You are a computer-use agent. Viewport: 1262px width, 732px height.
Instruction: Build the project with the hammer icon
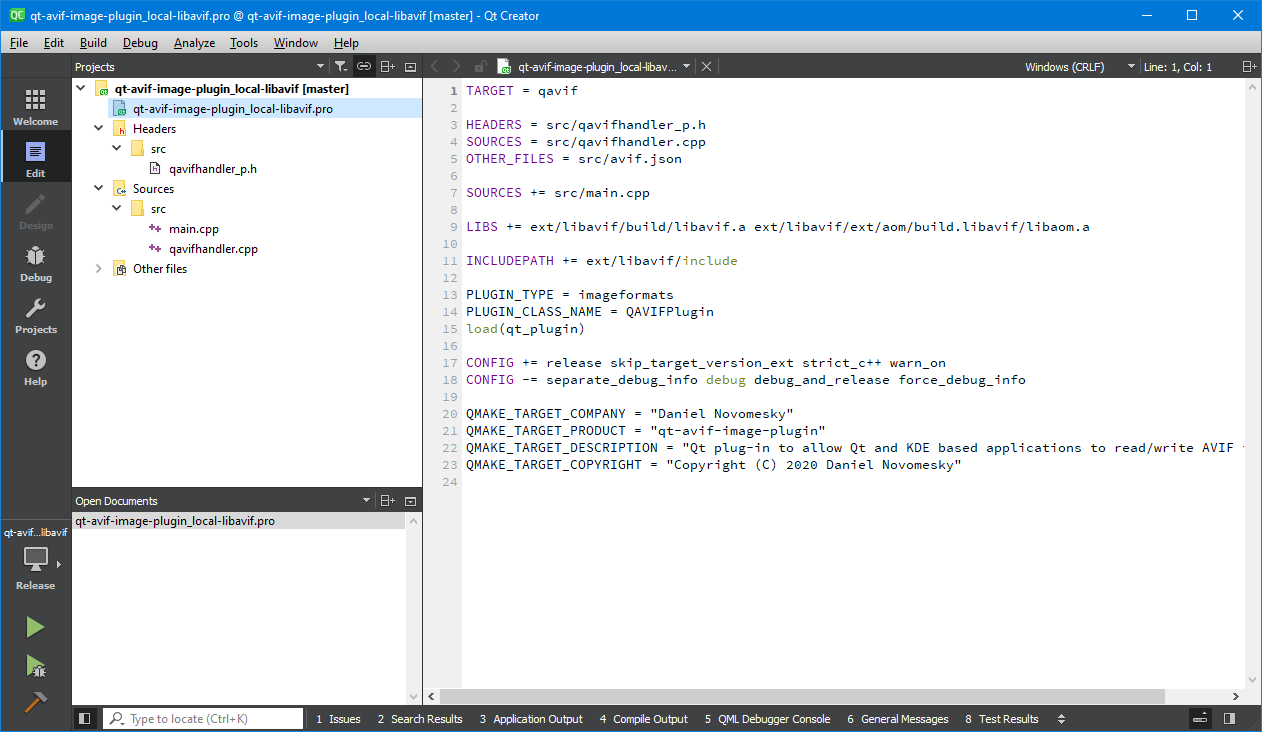pos(35,702)
